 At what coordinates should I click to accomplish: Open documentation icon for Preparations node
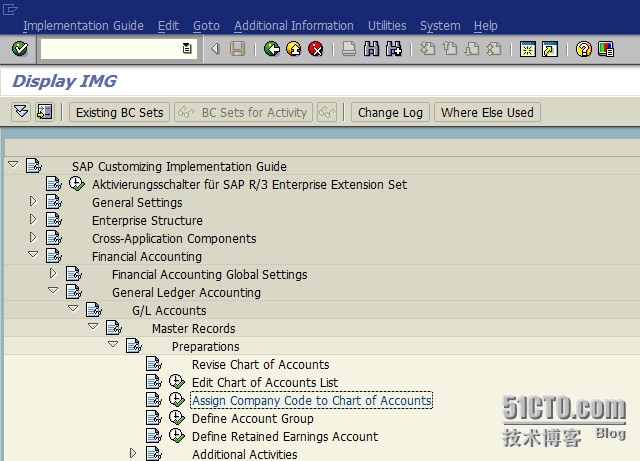click(134, 346)
